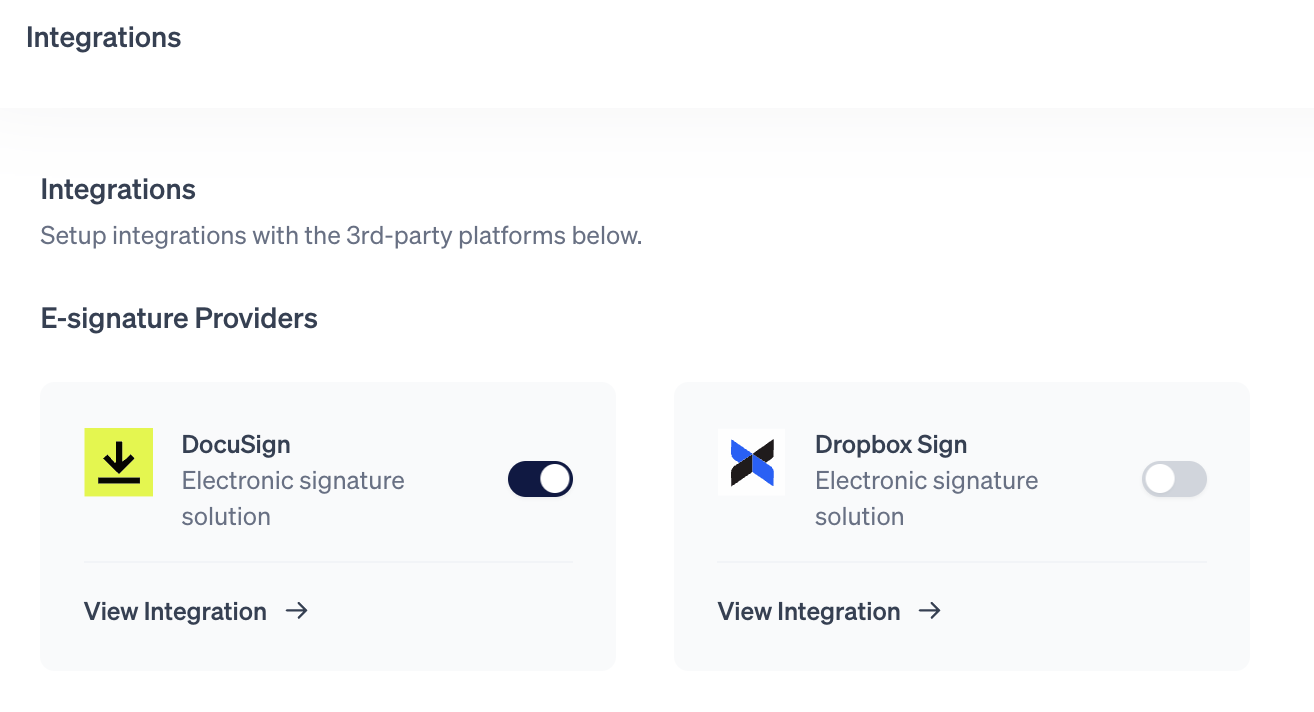The image size is (1314, 712).
Task: Open View Integration for DocuSign
Action: point(176,611)
